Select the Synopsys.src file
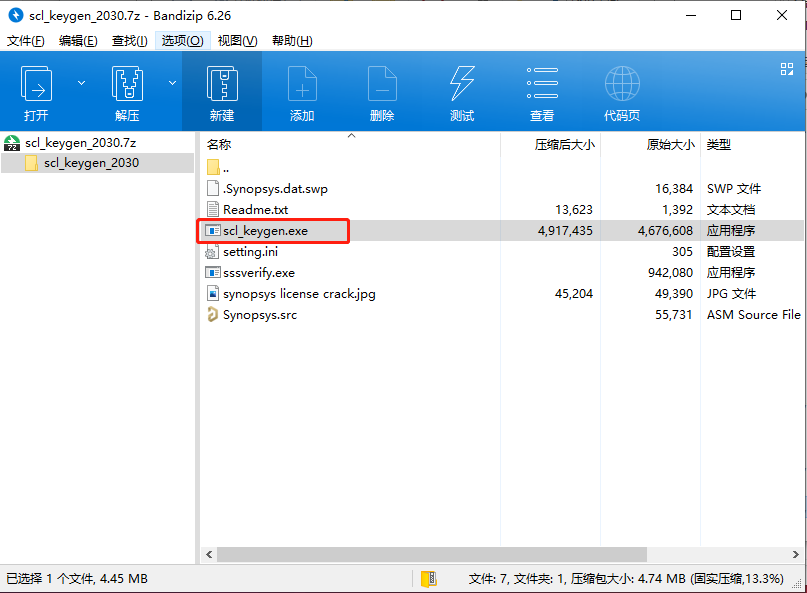Screen dimensions: 807x593 click(260, 315)
